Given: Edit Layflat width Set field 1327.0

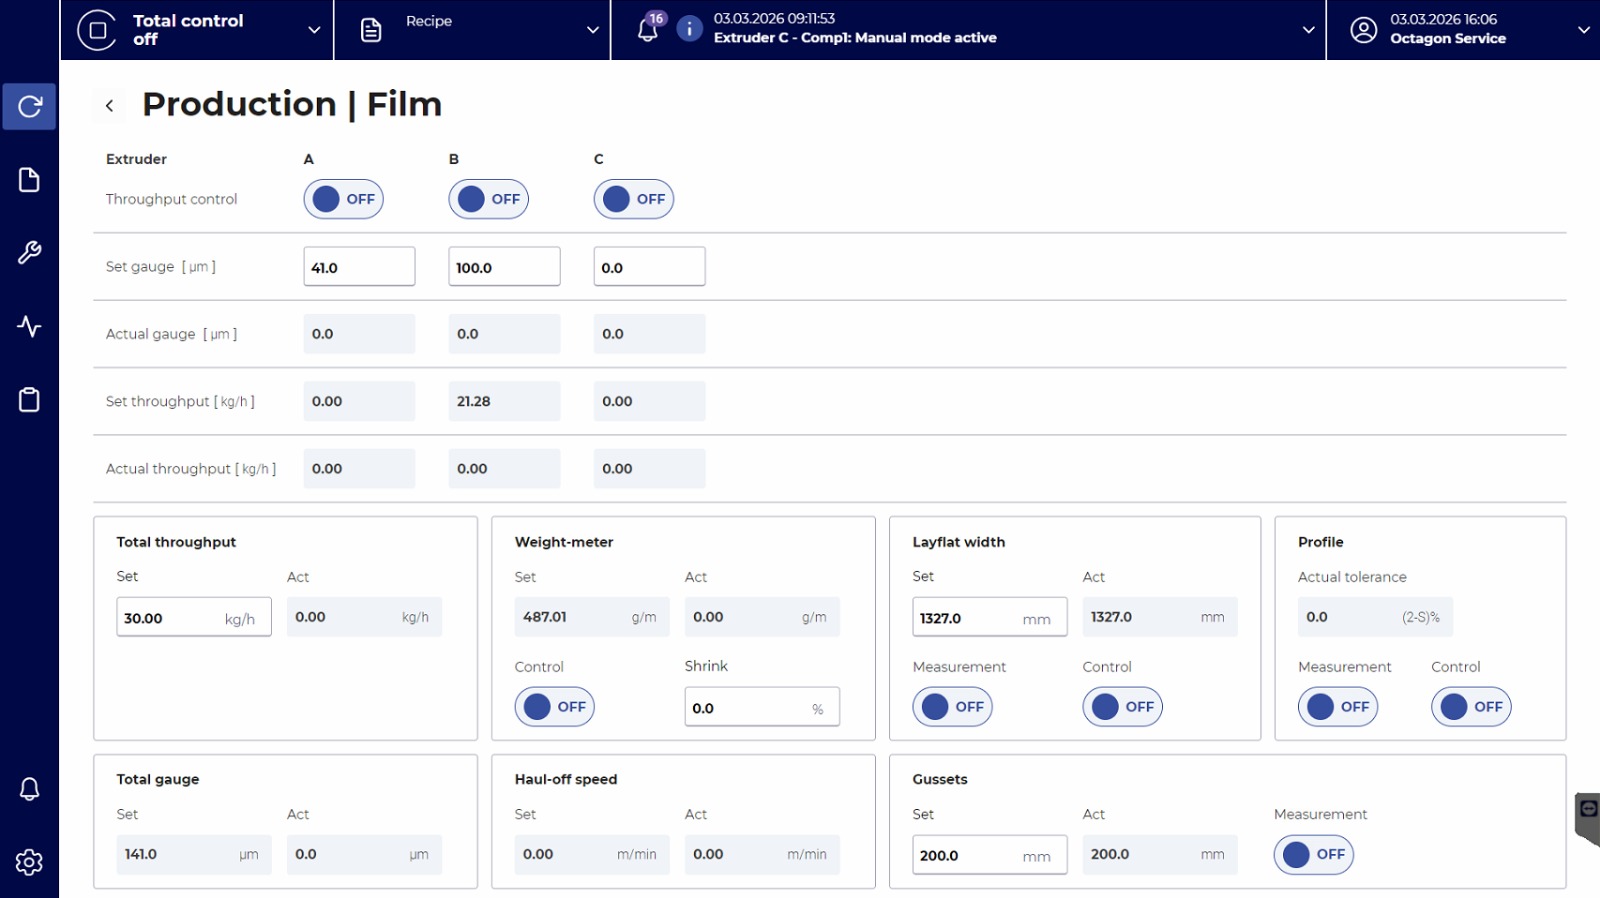Looking at the screenshot, I should (x=990, y=618).
